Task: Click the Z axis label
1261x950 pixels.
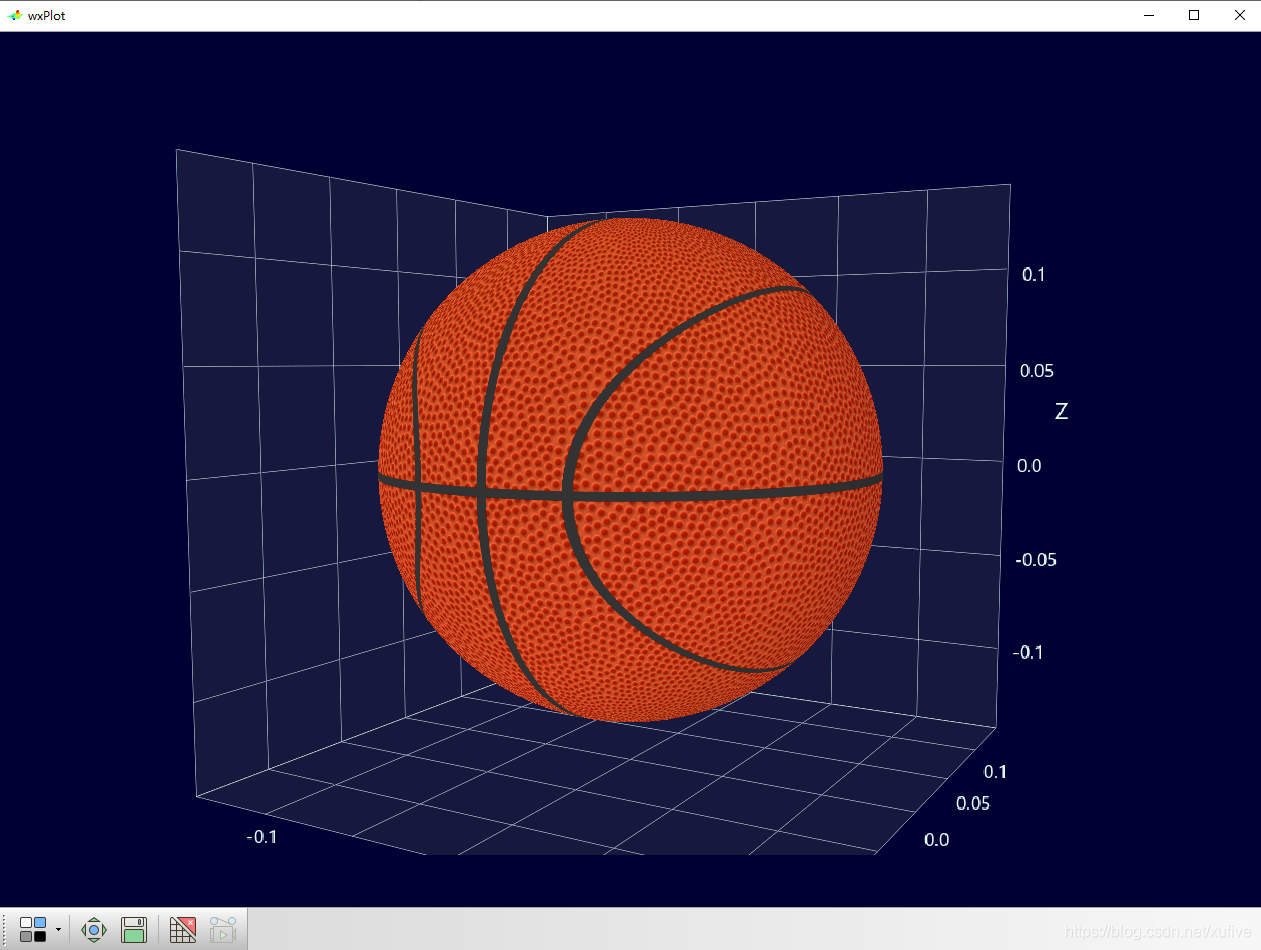Action: pyautogui.click(x=1061, y=411)
